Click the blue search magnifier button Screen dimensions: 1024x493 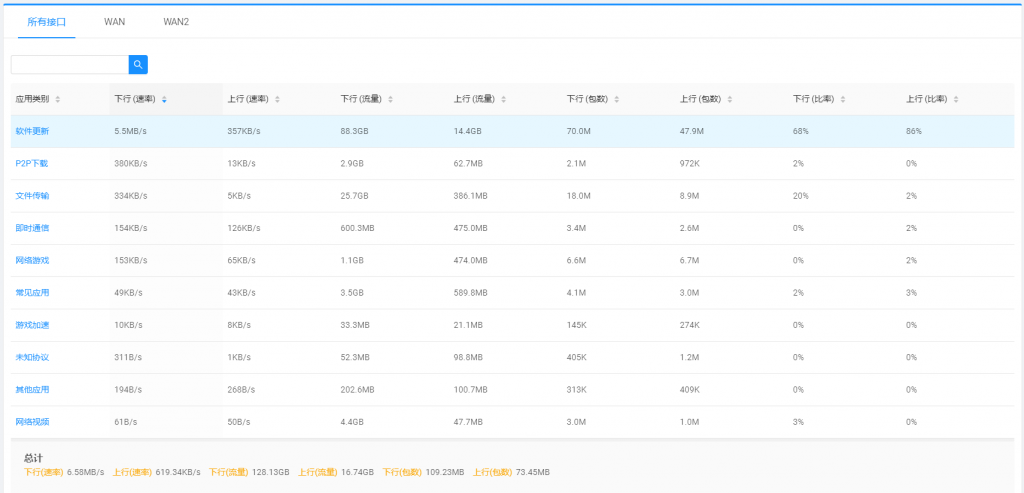(x=138, y=65)
